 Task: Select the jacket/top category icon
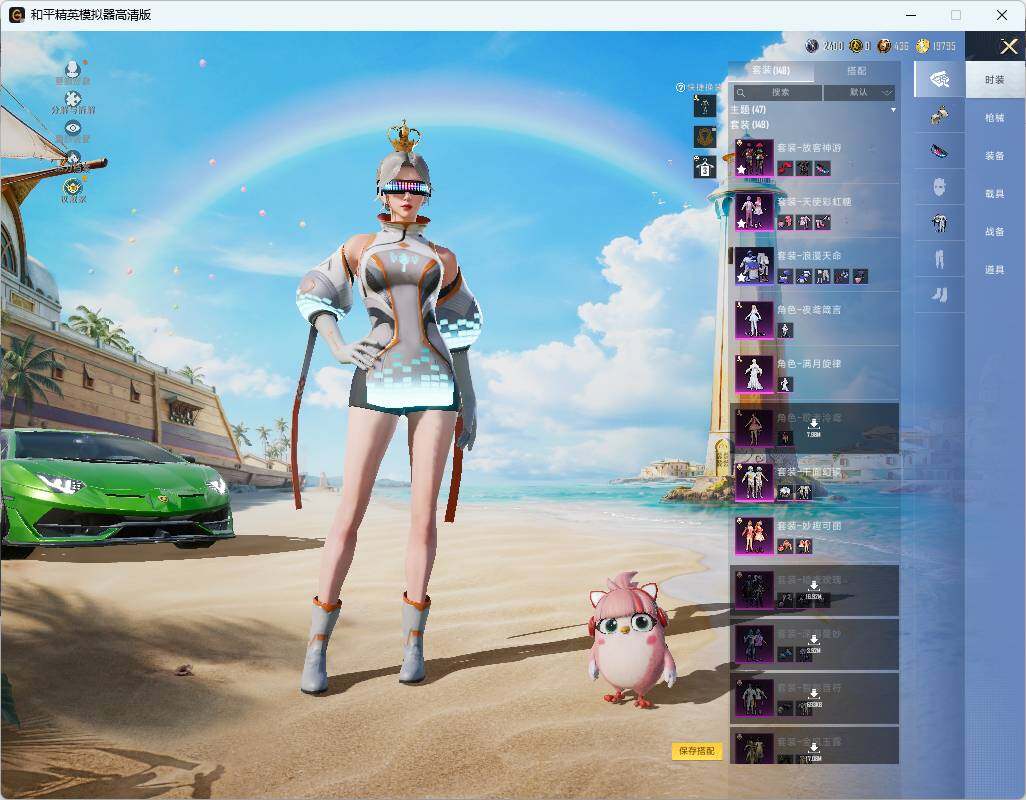coord(940,223)
